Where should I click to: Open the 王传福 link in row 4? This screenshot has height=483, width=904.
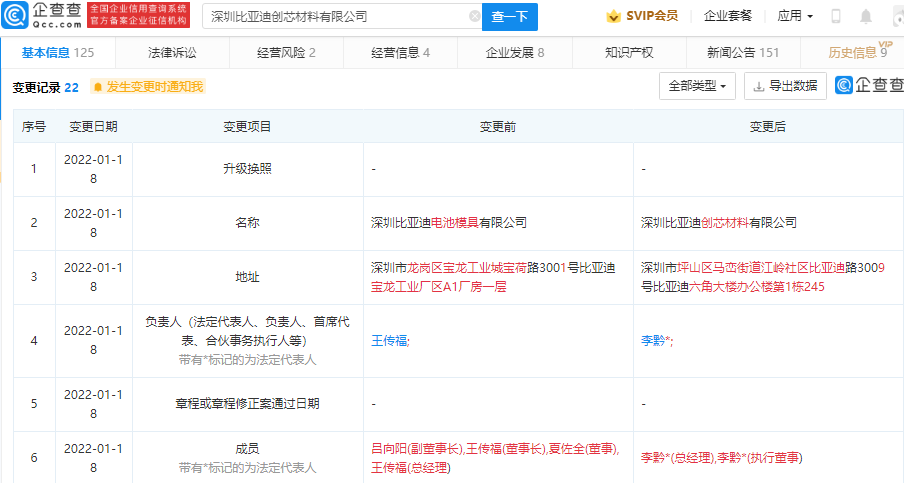(x=389, y=341)
